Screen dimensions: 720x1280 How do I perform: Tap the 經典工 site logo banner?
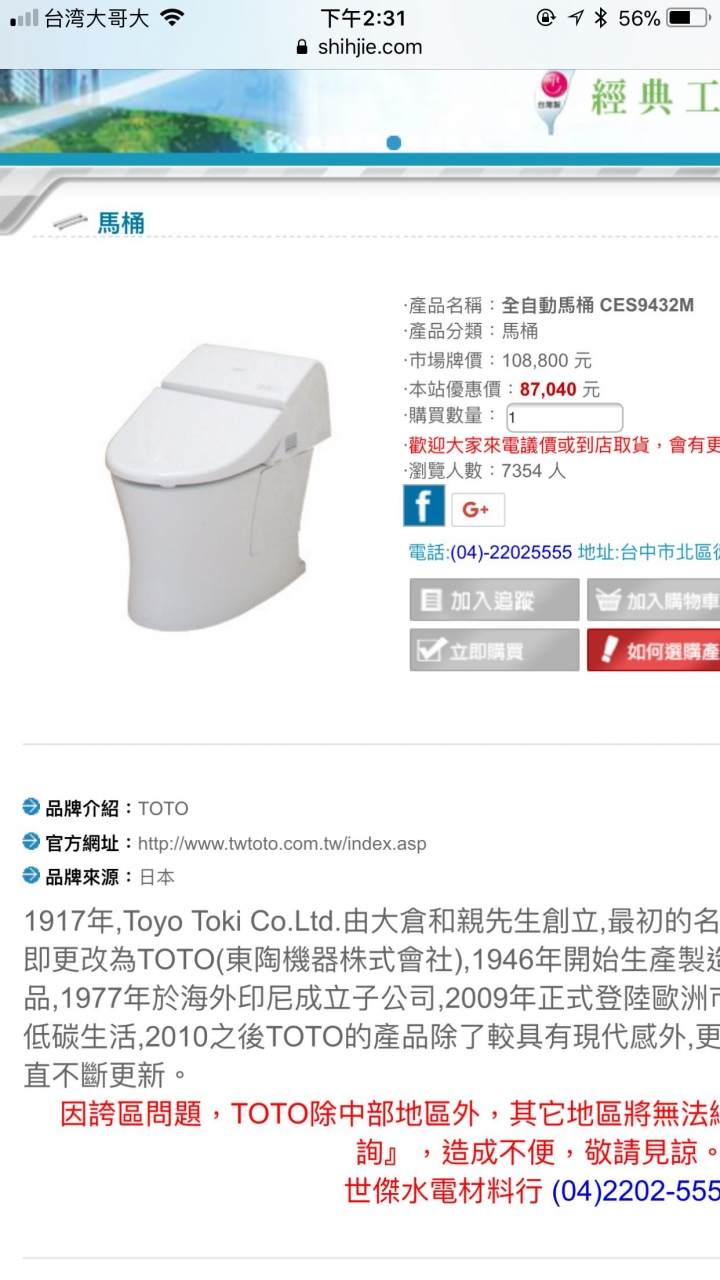point(628,102)
